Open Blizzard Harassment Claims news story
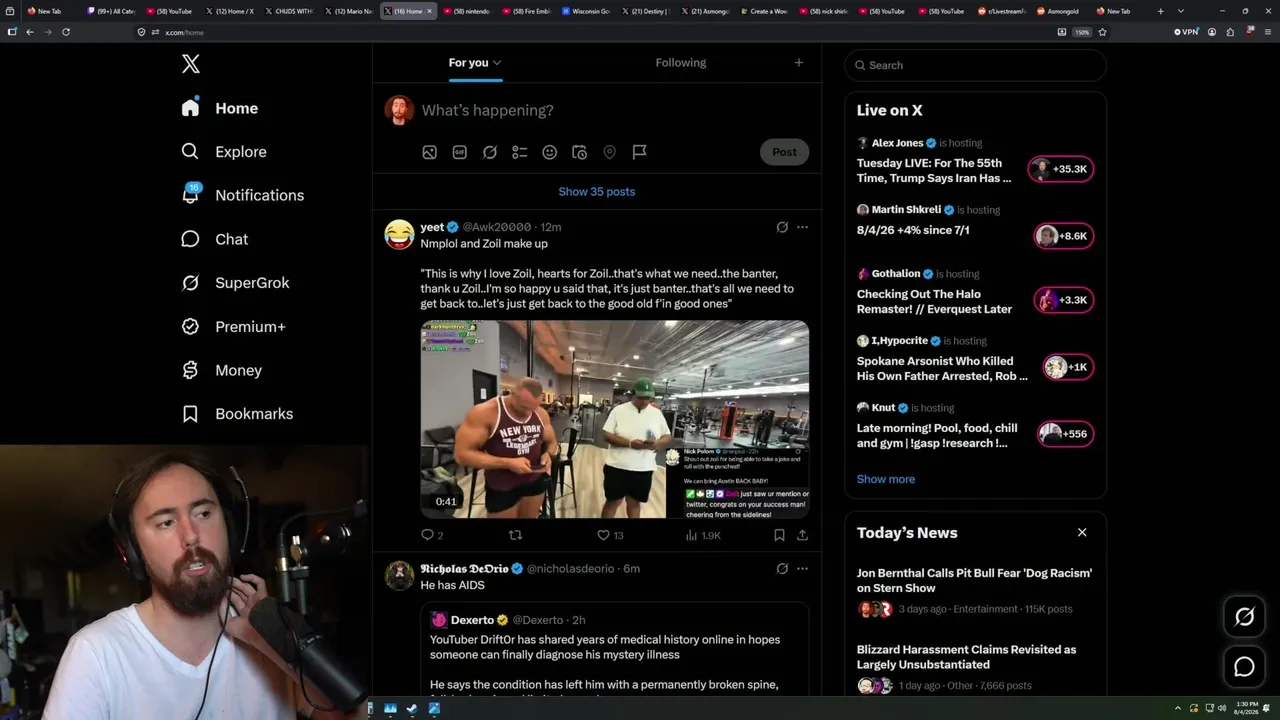The width and height of the screenshot is (1280, 720). click(x=975, y=668)
